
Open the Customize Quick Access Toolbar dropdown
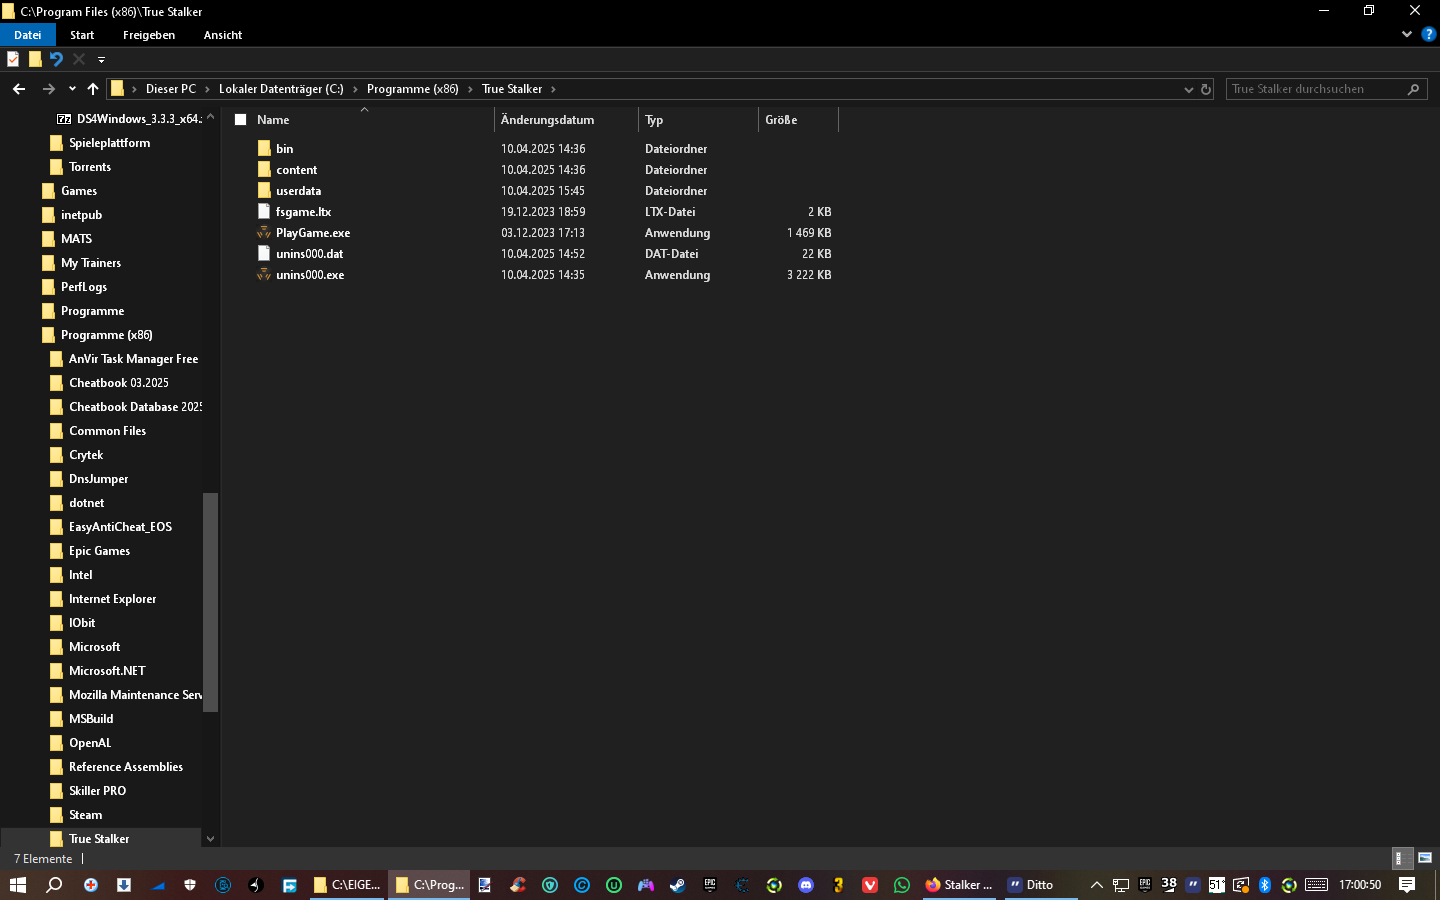coord(101,60)
